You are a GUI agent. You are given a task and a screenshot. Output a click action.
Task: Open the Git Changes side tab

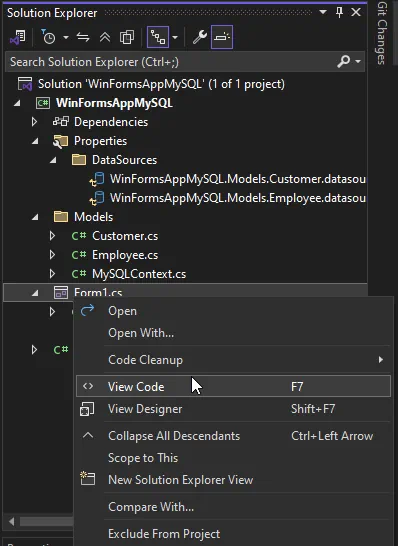coord(382,33)
